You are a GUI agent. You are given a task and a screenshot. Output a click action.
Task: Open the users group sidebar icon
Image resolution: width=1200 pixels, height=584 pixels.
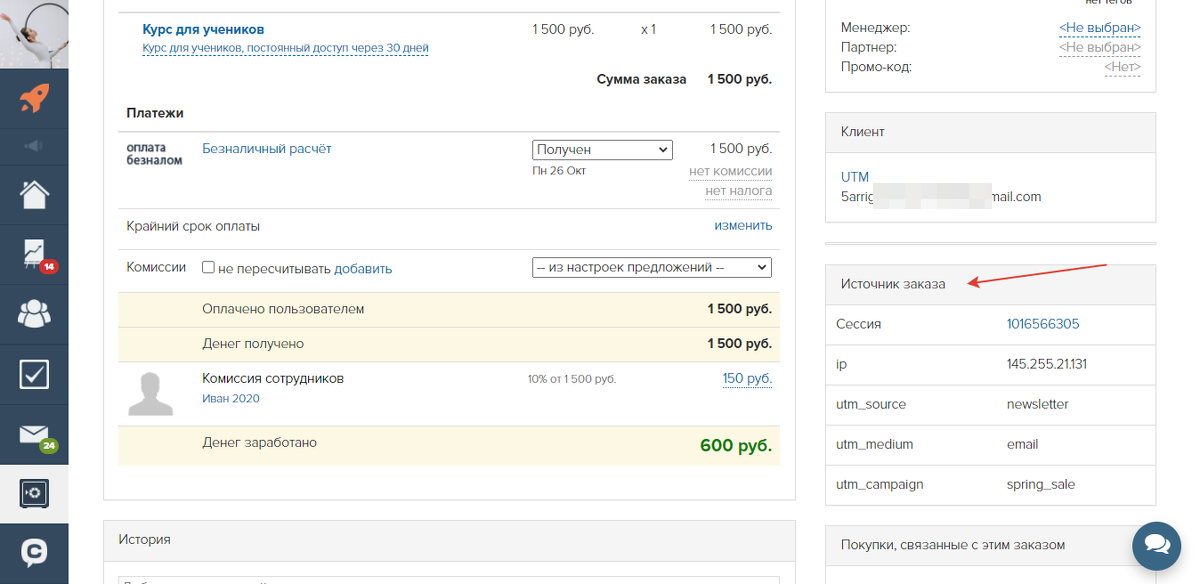tap(34, 314)
